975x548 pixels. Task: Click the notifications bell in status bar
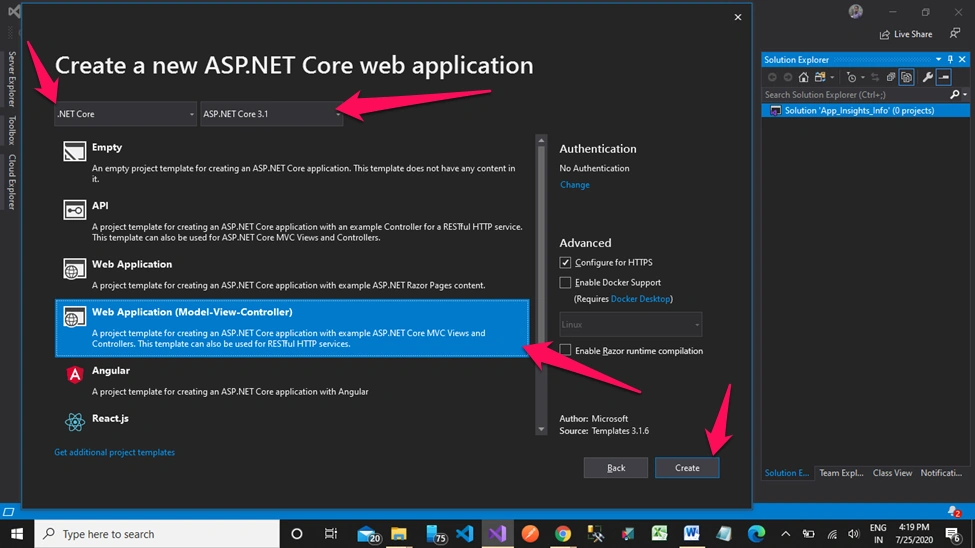tap(953, 511)
